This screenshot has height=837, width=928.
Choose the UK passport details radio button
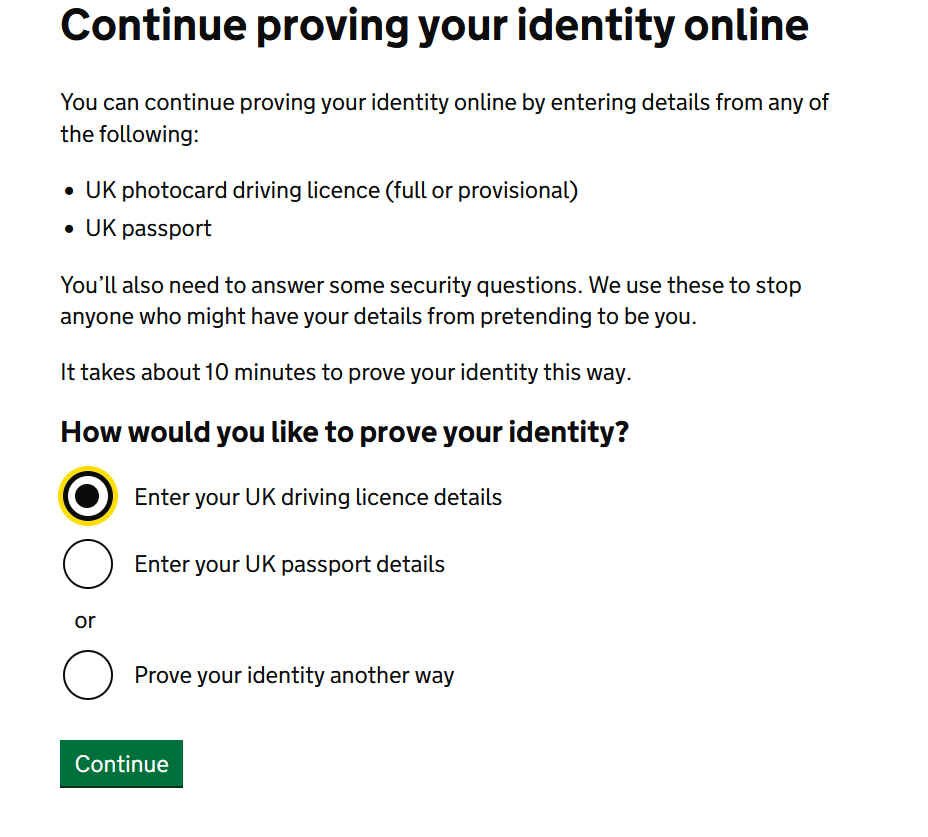[88, 564]
